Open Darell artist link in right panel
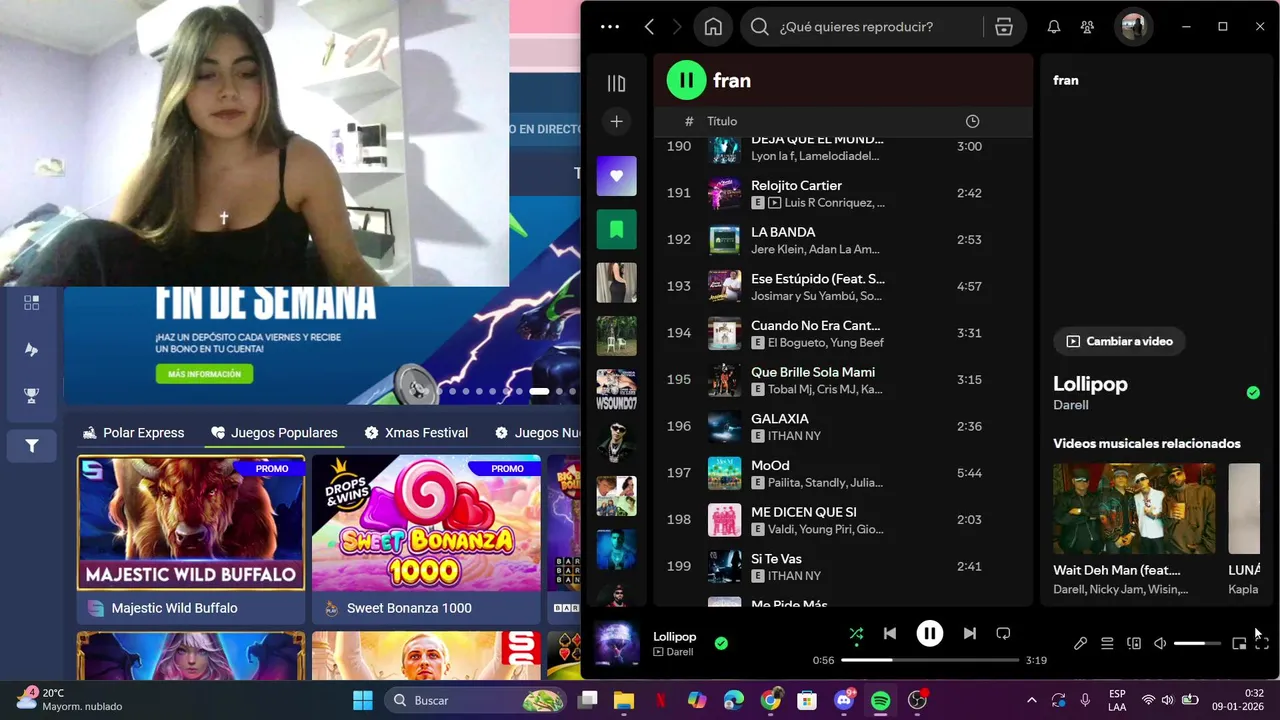1280x720 pixels. pos(1070,405)
